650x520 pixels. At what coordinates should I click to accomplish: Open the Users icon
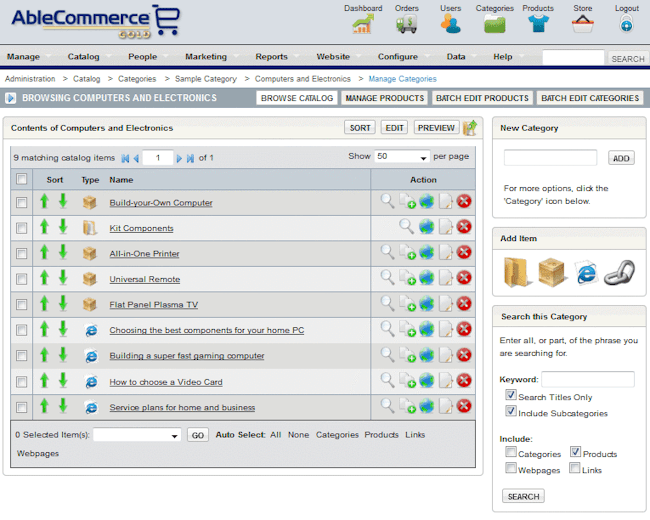(451, 24)
